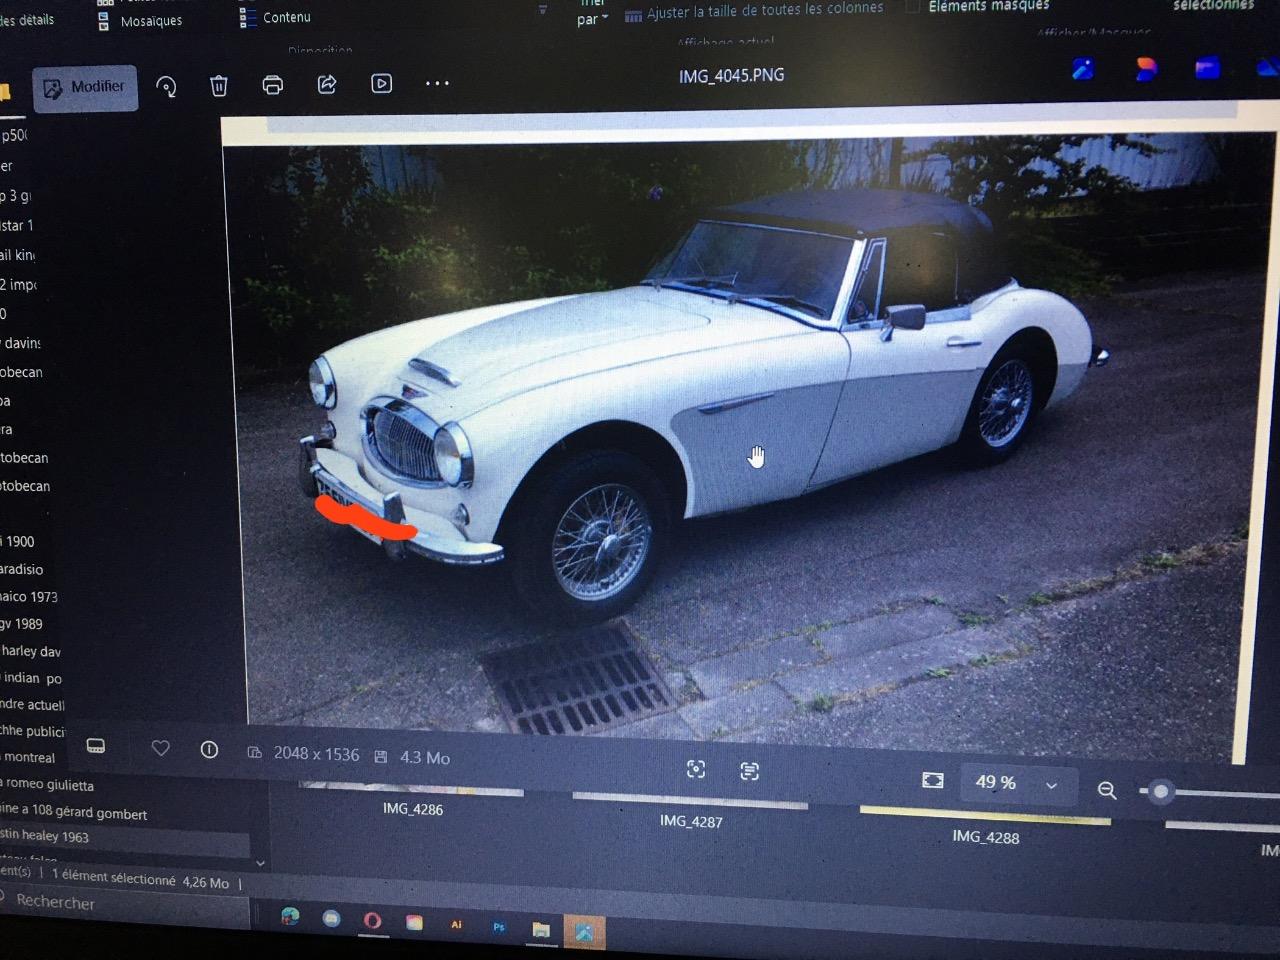Click the zoom out magnifier icon
The image size is (1280, 960).
pos(1107,790)
